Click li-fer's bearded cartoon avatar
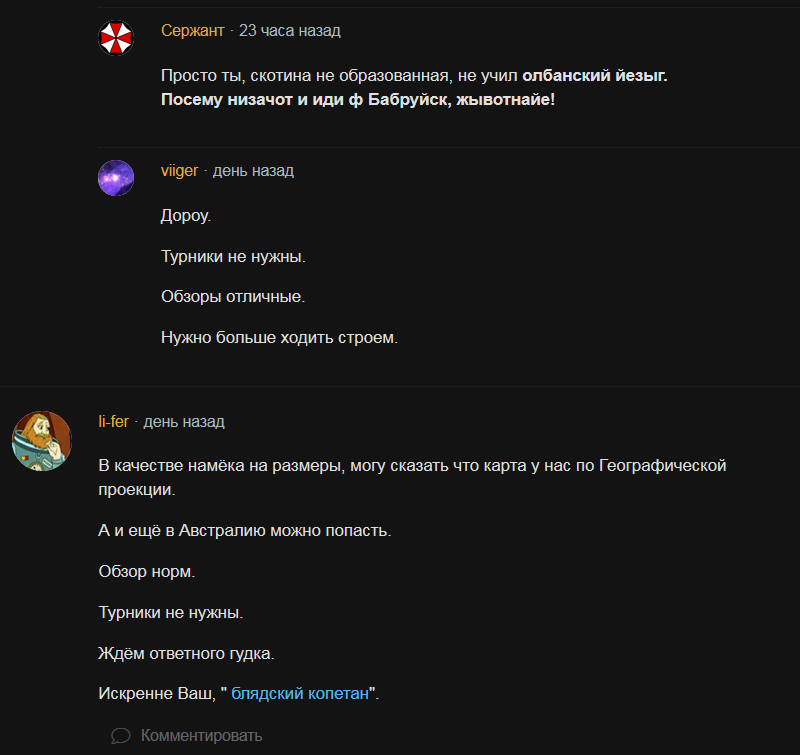800x755 pixels. 42,440
